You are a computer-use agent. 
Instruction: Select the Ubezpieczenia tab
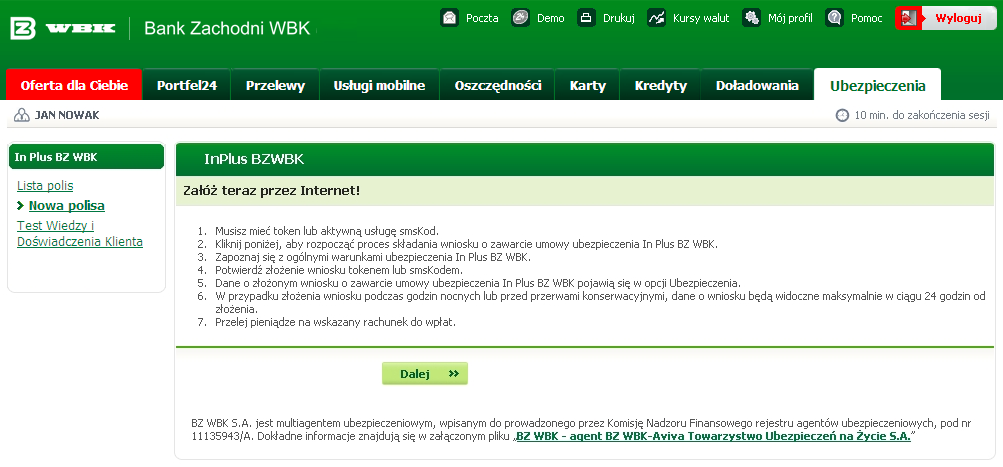click(x=878, y=85)
